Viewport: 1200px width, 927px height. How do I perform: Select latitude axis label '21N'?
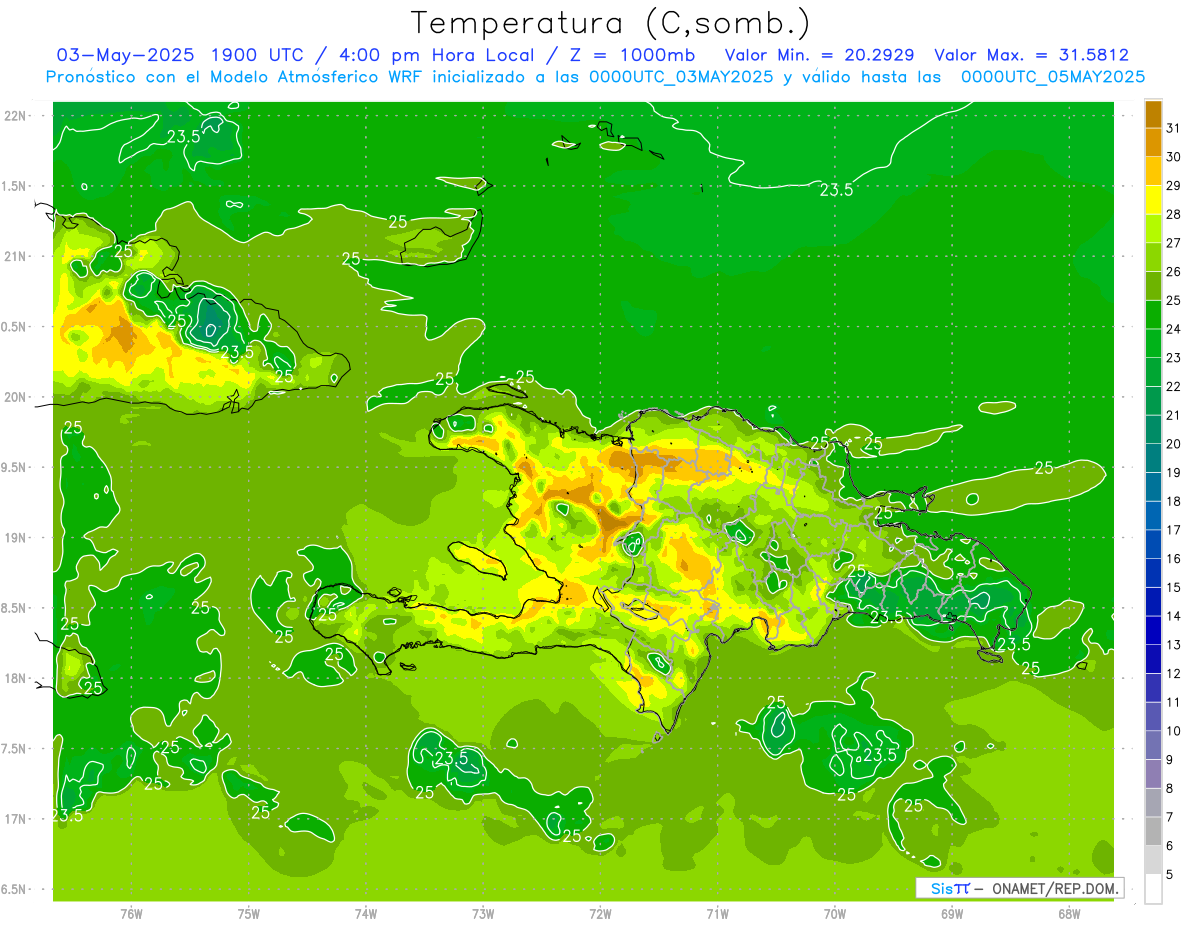pos(16,256)
